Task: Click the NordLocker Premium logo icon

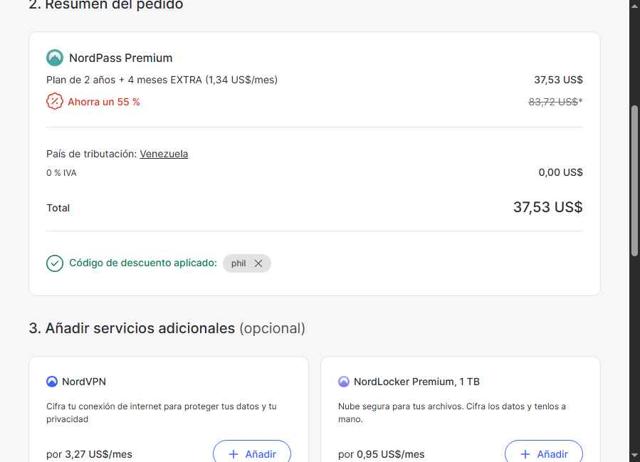Action: coord(344,381)
